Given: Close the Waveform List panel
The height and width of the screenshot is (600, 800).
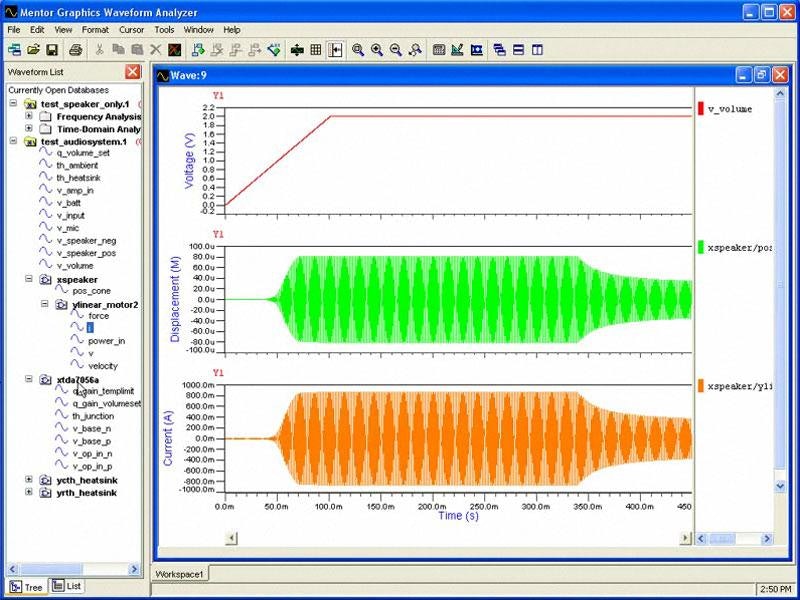Looking at the screenshot, I should pos(133,71).
